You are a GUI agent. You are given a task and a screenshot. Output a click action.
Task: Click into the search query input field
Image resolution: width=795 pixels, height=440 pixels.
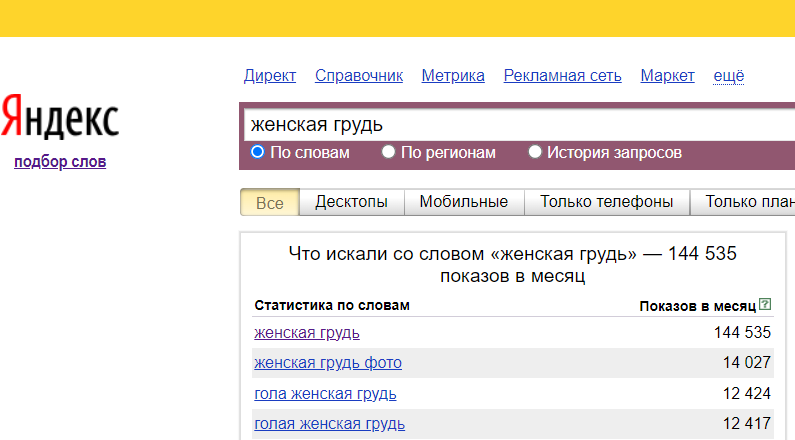point(519,125)
